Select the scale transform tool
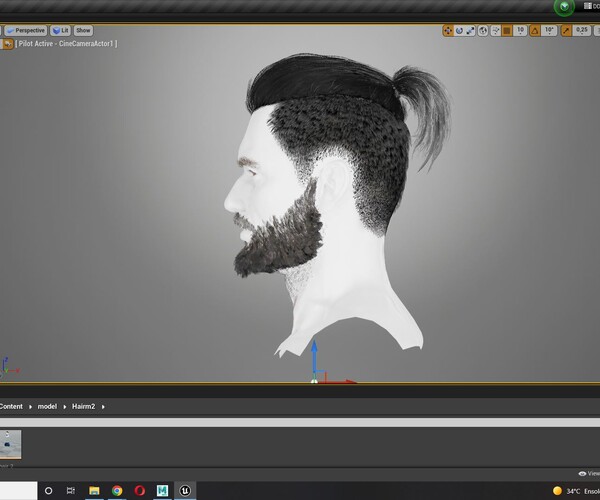Viewport: 600px width, 500px height. click(x=470, y=31)
